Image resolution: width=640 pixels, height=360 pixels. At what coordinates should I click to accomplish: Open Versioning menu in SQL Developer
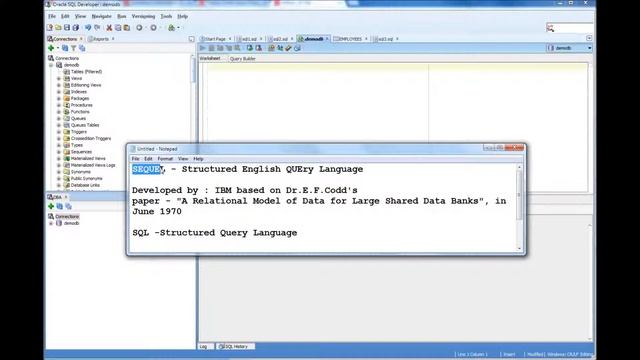(143, 16)
